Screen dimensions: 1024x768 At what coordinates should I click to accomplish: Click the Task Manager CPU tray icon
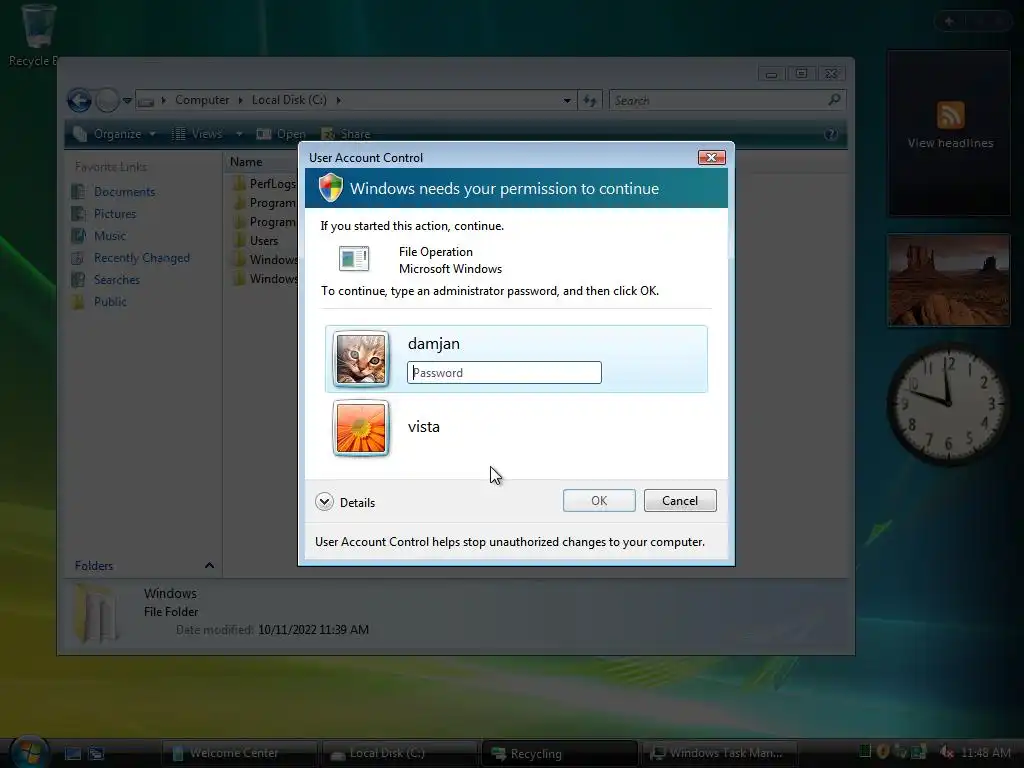point(865,752)
